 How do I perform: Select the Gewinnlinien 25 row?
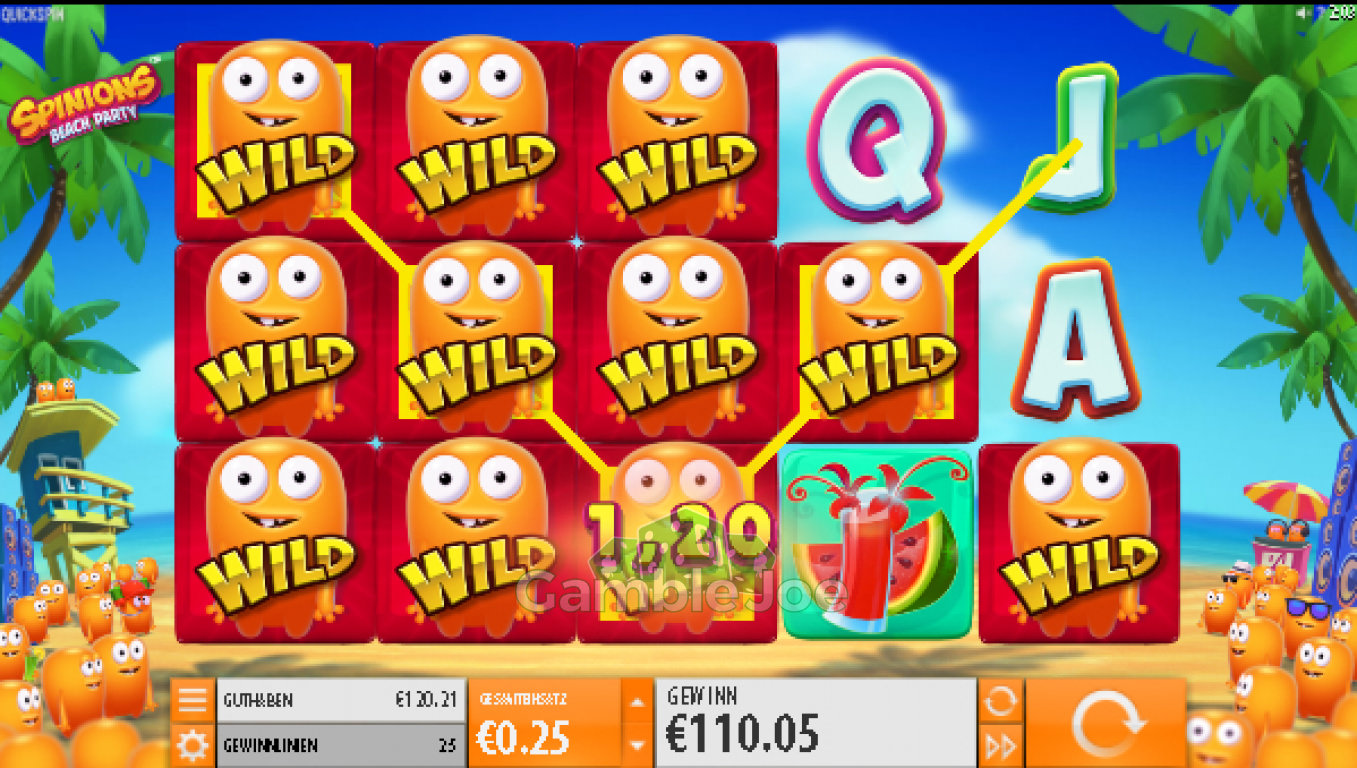tap(341, 746)
